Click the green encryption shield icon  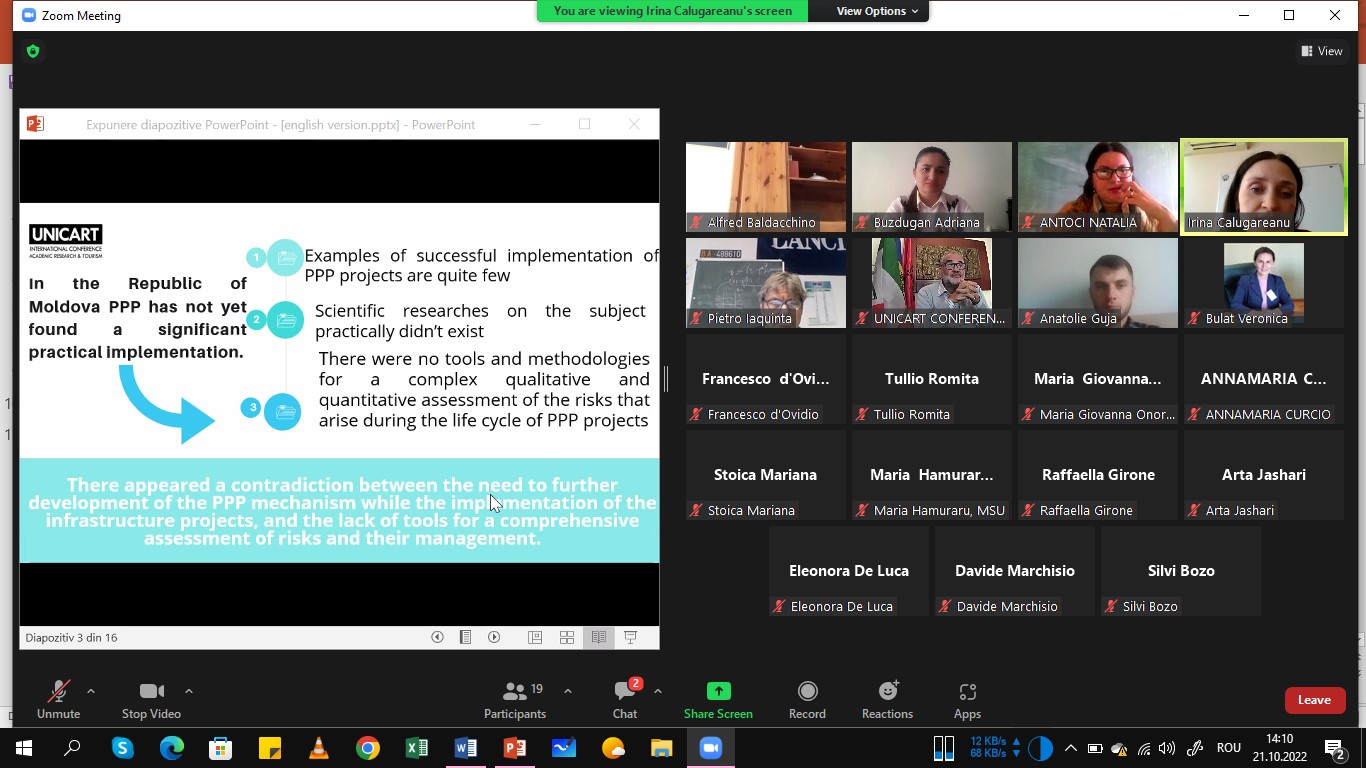pos(33,51)
